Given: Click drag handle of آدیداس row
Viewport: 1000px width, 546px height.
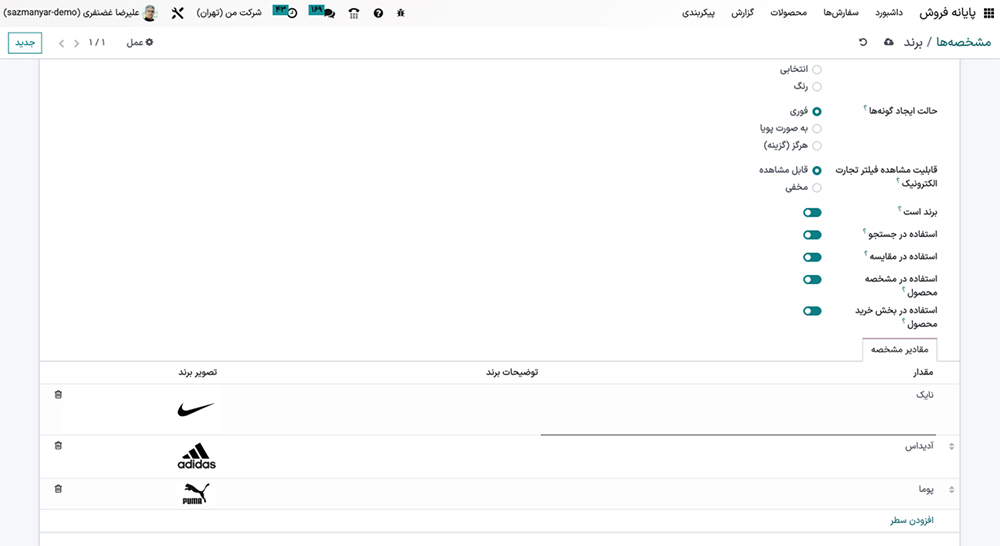Looking at the screenshot, I should pos(952,446).
